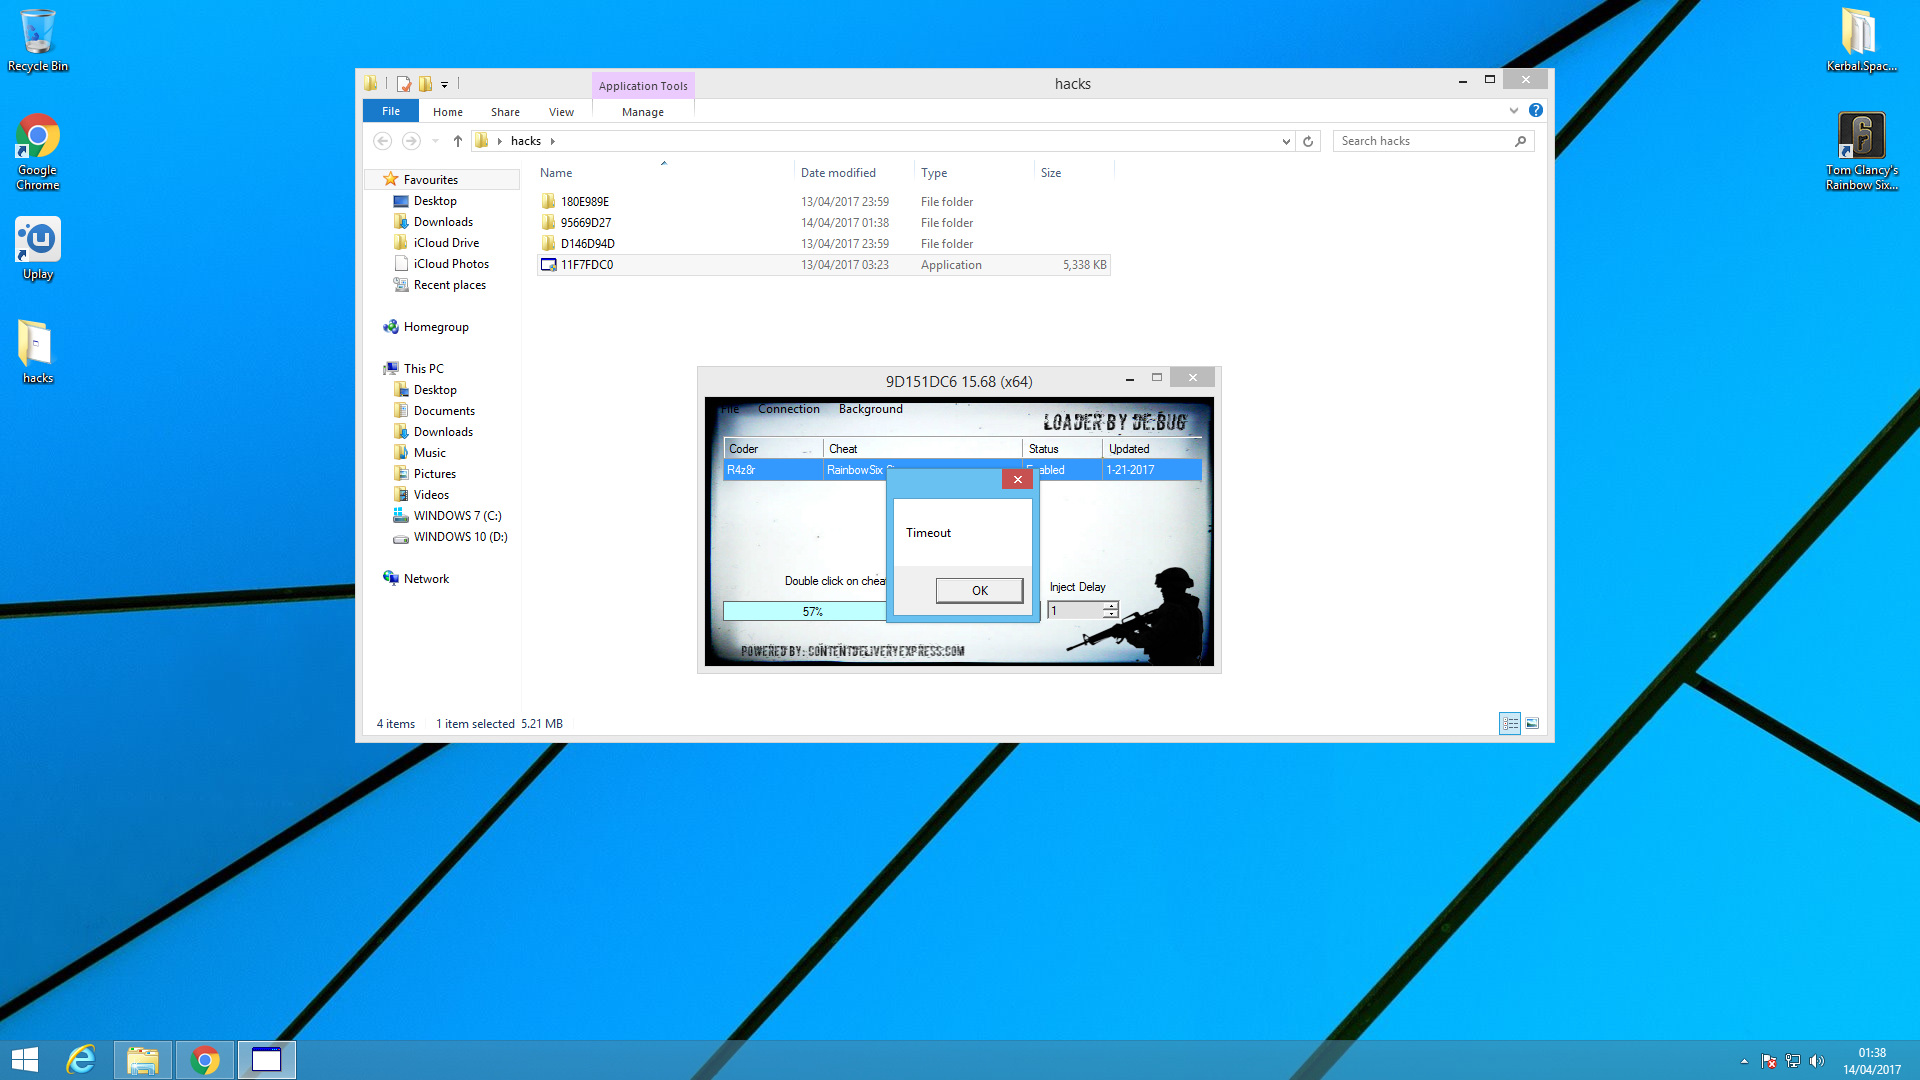Decrease the Inject Delay value

pos(1110,614)
